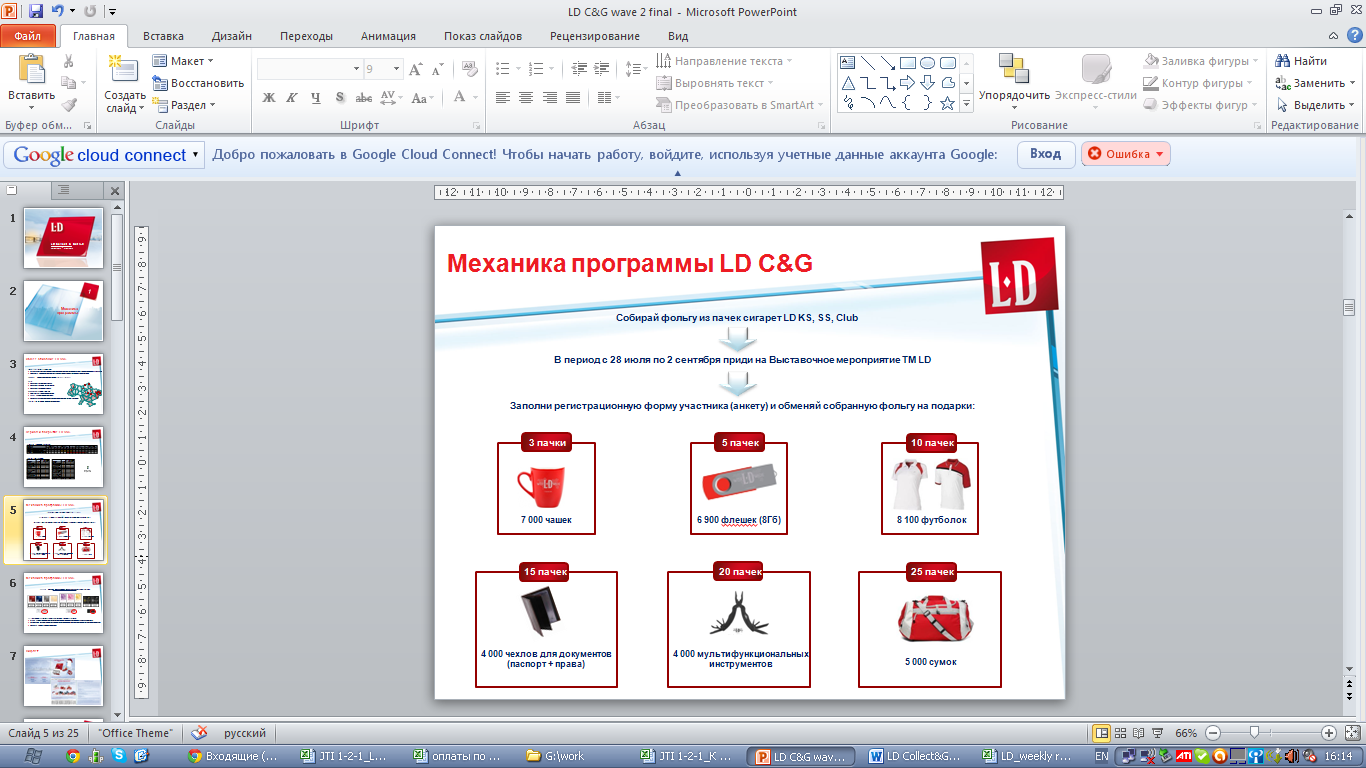Select slide 3 thumbnail
1366x768 pixels.
click(64, 384)
